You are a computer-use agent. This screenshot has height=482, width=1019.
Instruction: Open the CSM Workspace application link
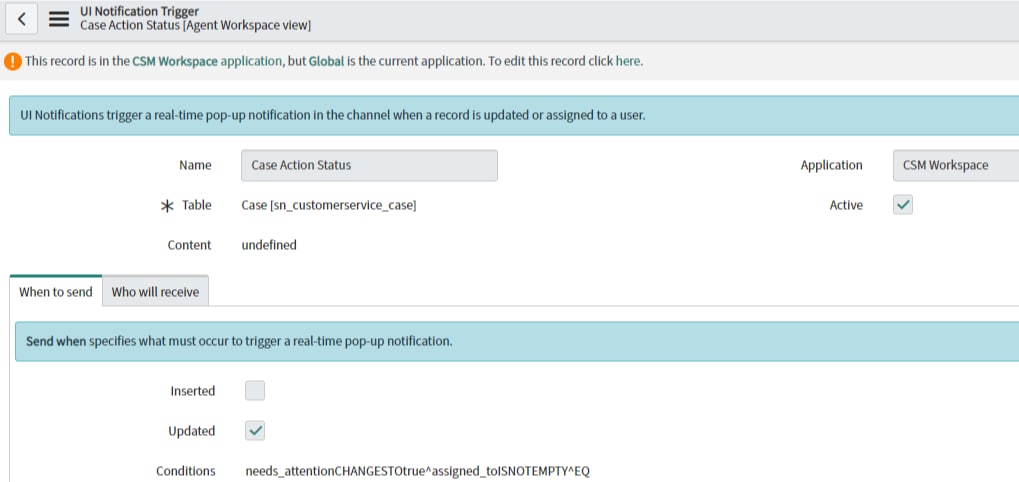207,62
